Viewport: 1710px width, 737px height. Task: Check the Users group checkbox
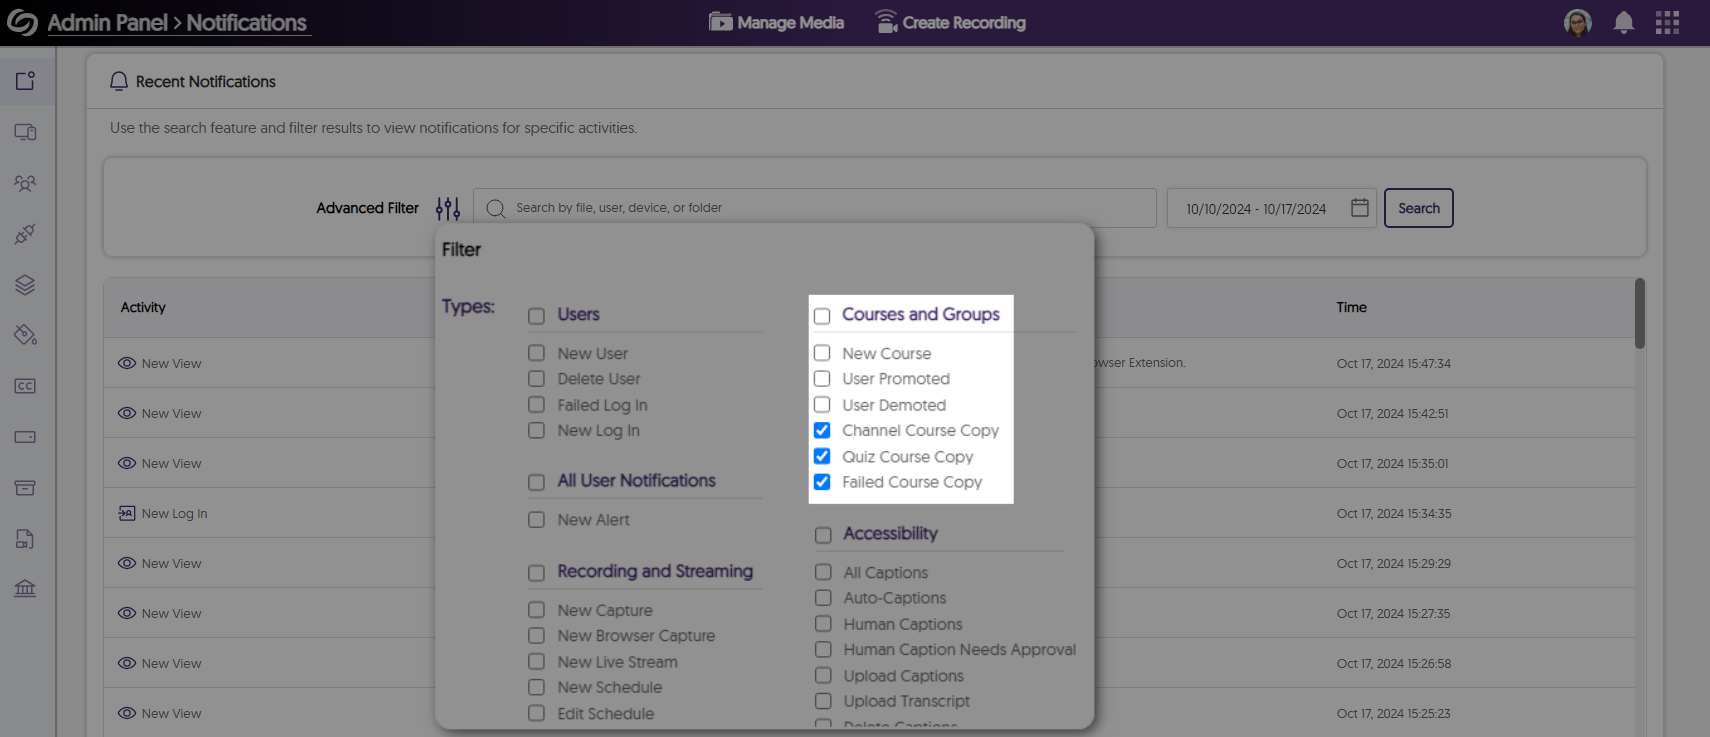[537, 316]
